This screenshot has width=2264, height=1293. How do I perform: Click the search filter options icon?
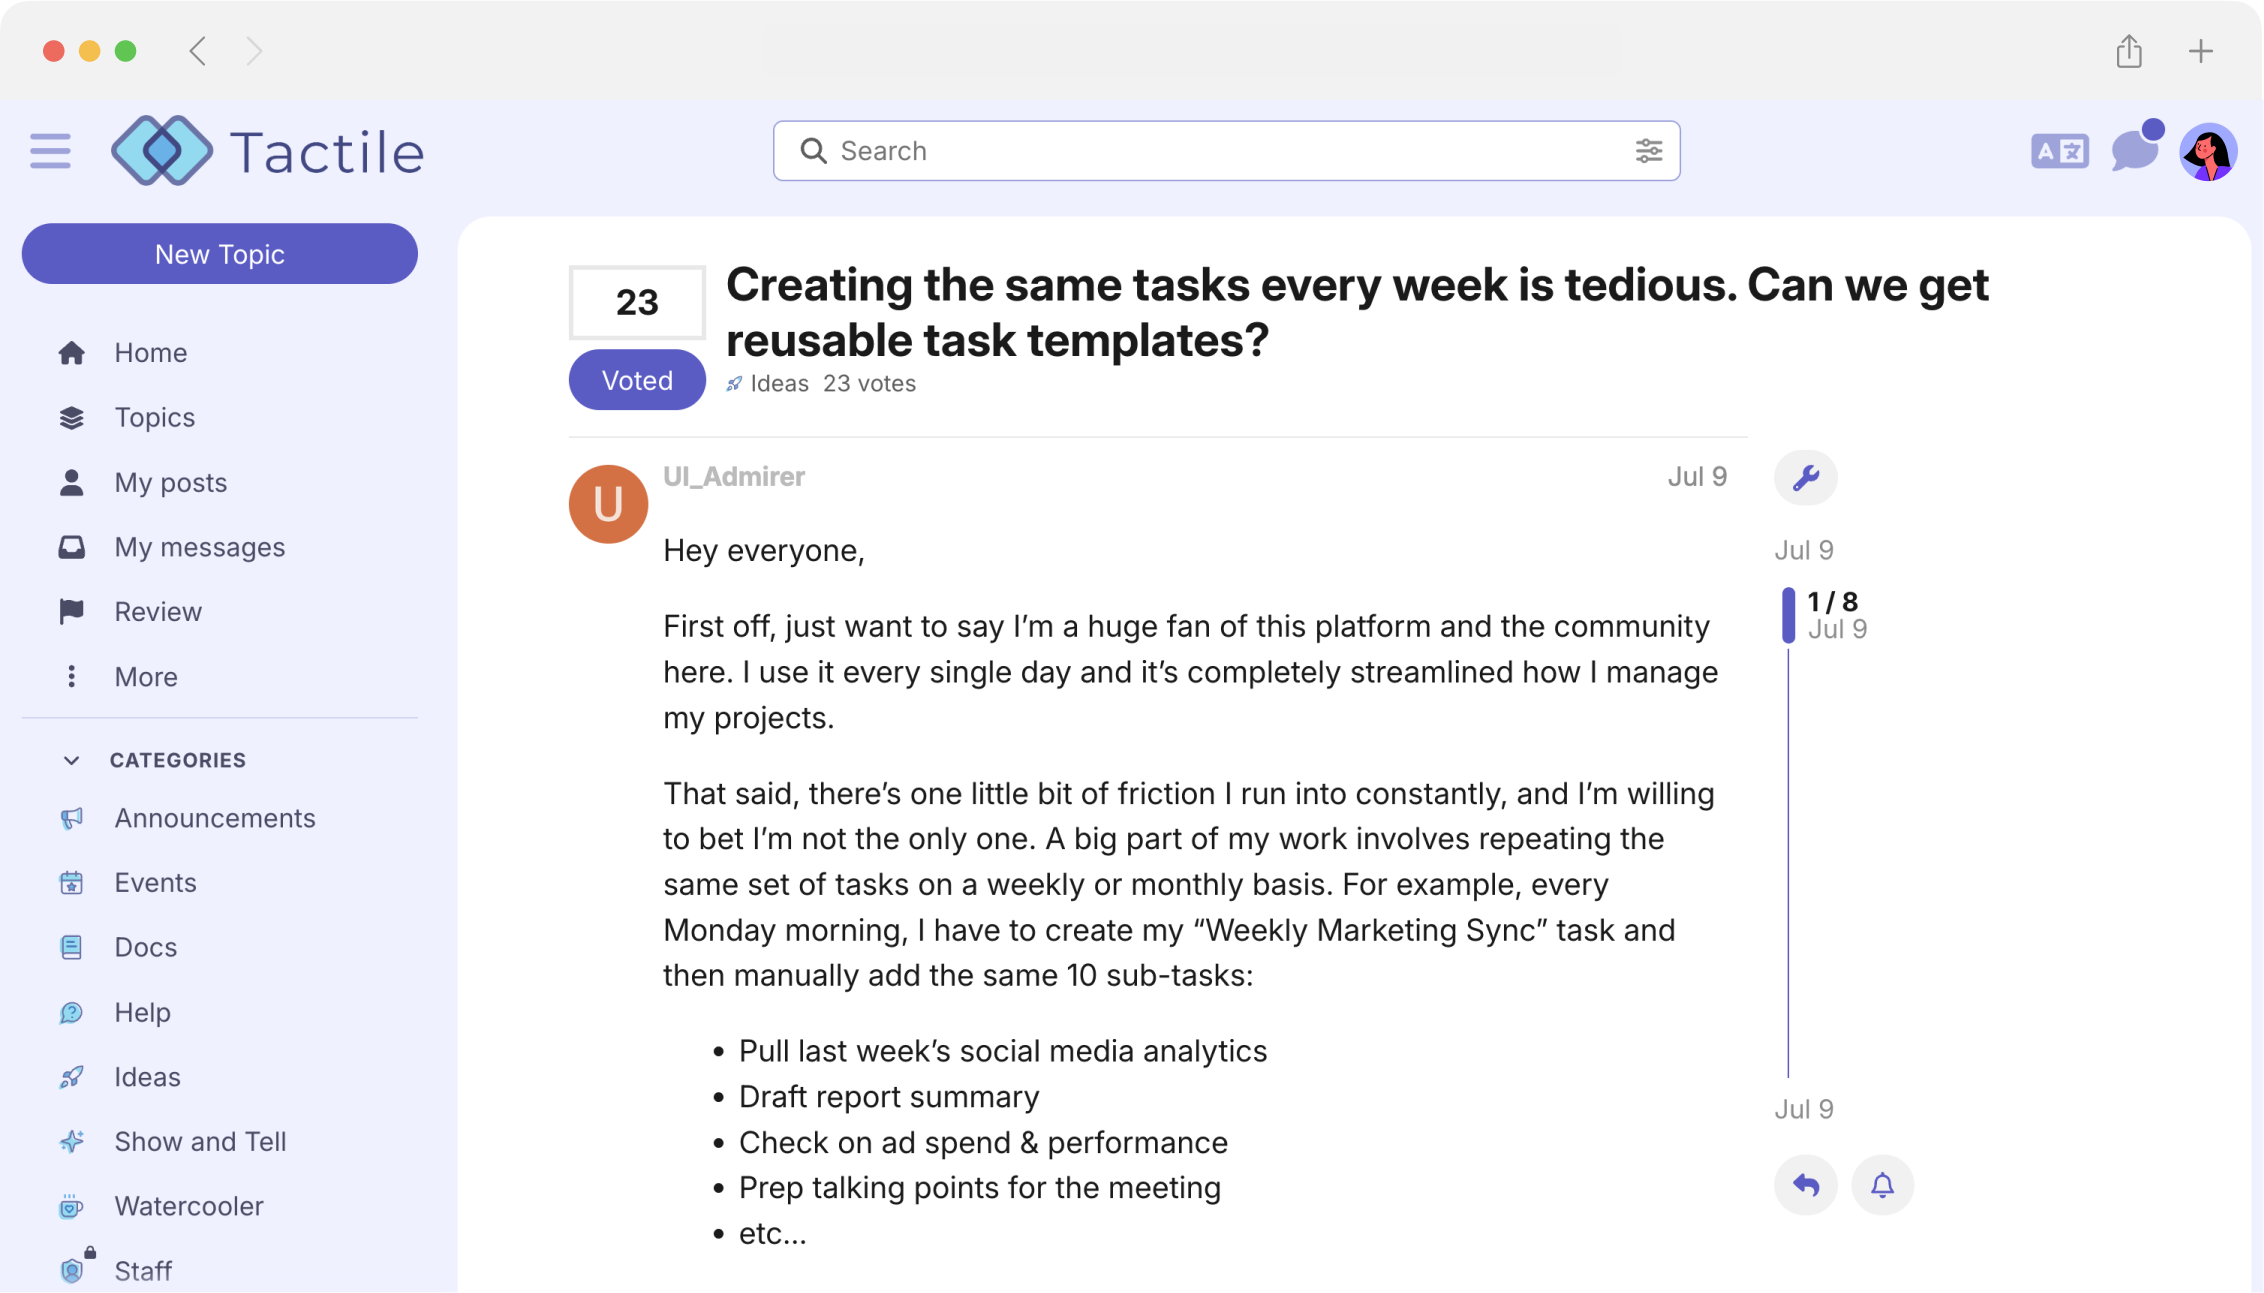coord(1649,151)
